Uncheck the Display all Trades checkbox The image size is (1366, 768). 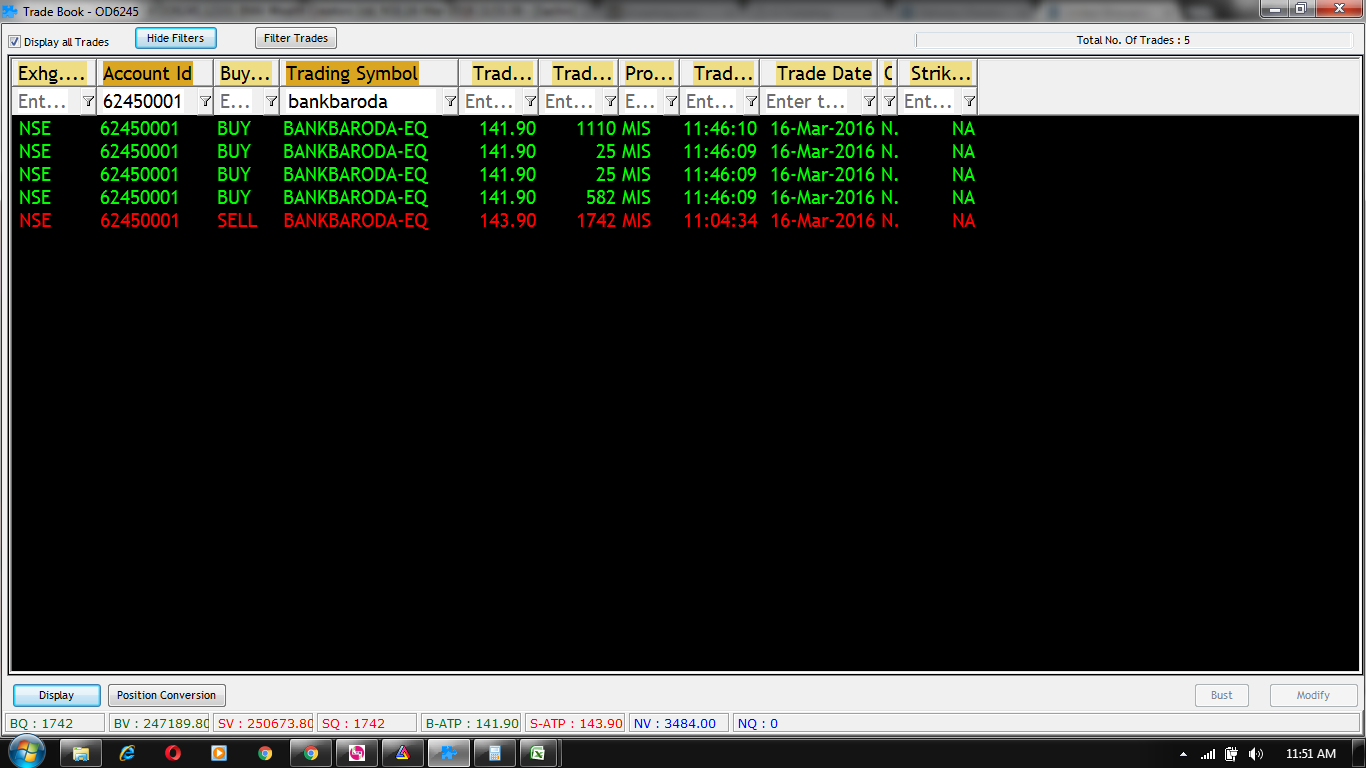pos(15,42)
